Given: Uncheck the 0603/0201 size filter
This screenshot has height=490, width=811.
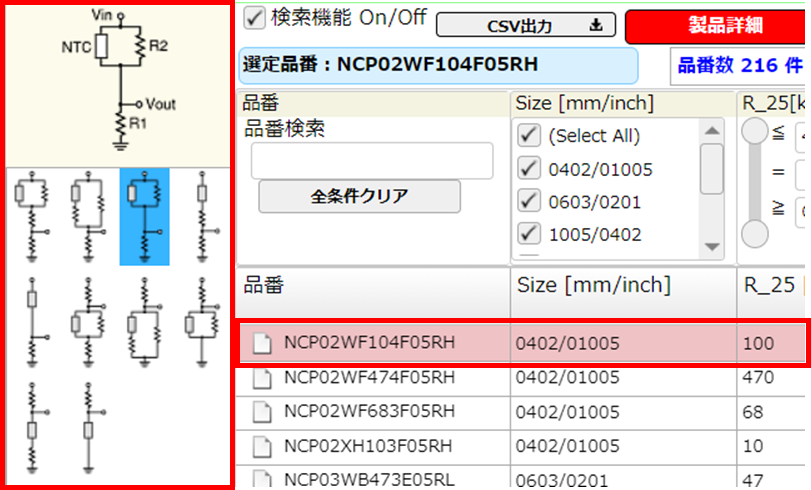Looking at the screenshot, I should click(528, 202).
